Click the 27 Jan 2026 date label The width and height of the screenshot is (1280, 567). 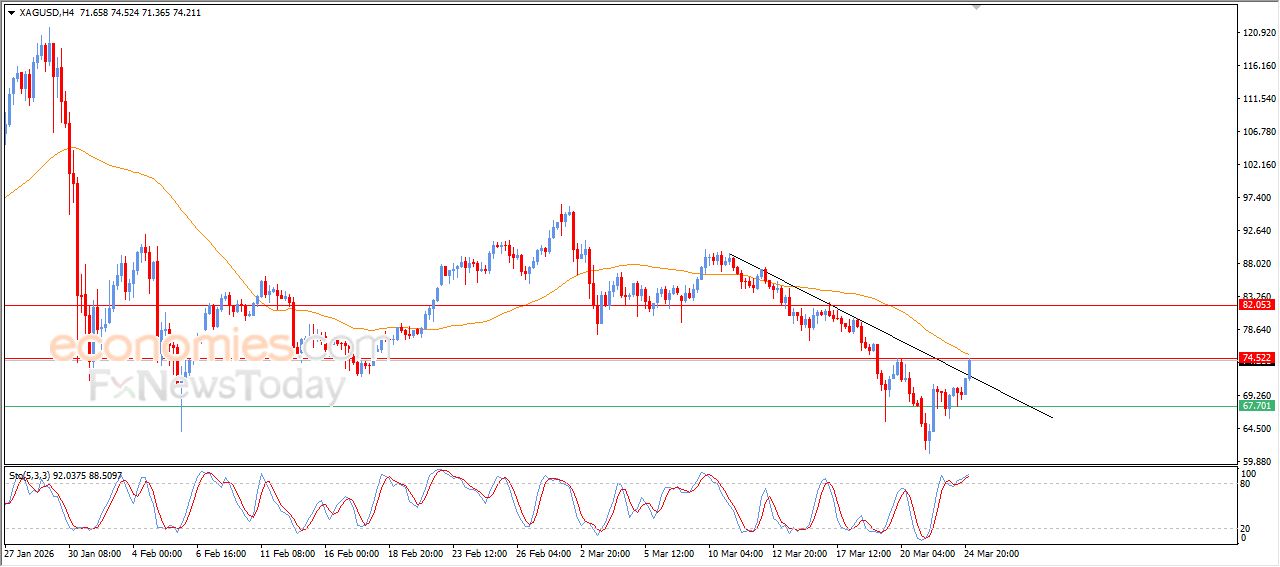point(31,552)
